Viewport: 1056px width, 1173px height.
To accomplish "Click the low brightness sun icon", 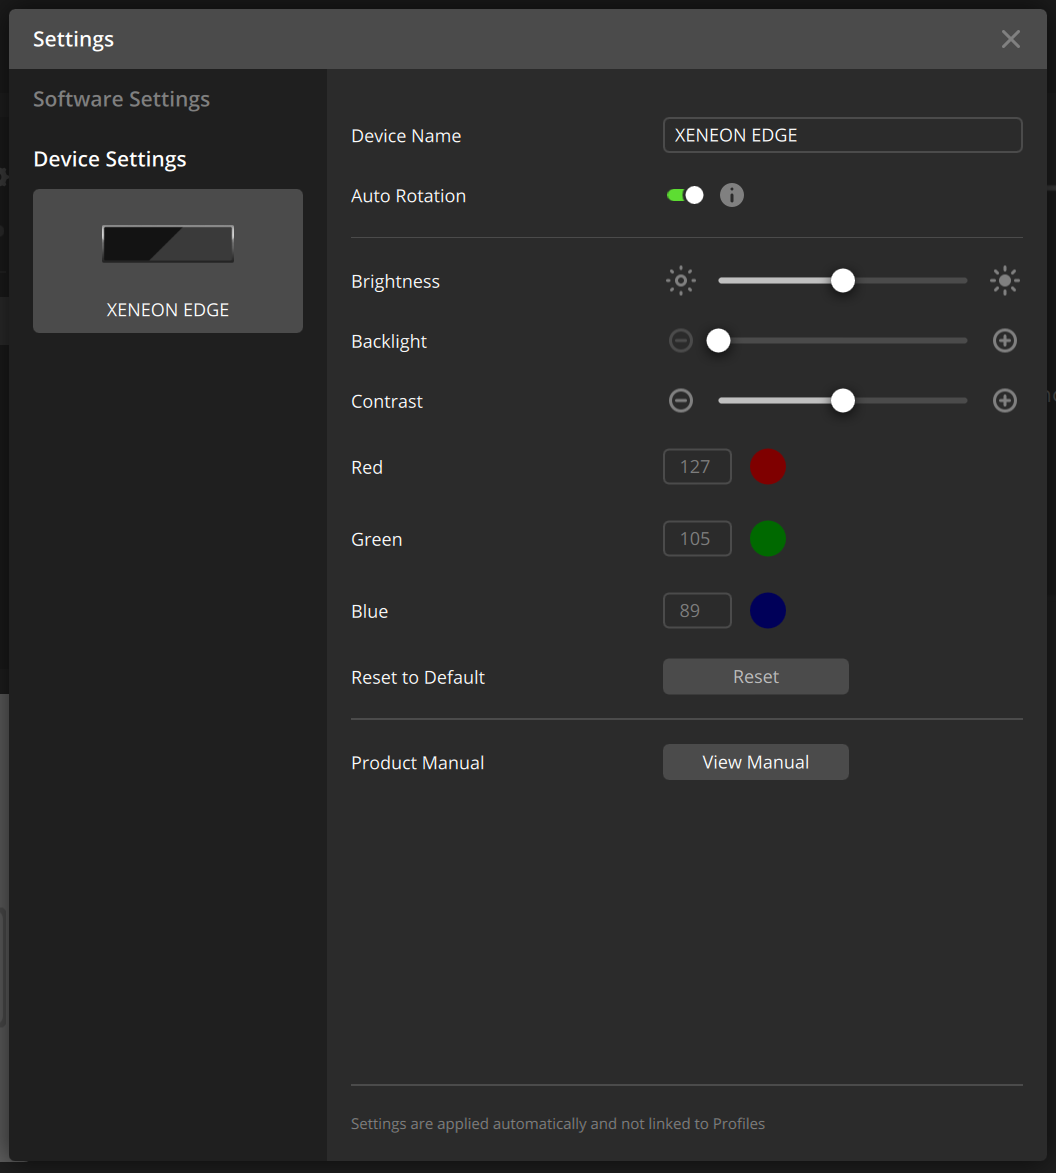I will [x=681, y=281].
